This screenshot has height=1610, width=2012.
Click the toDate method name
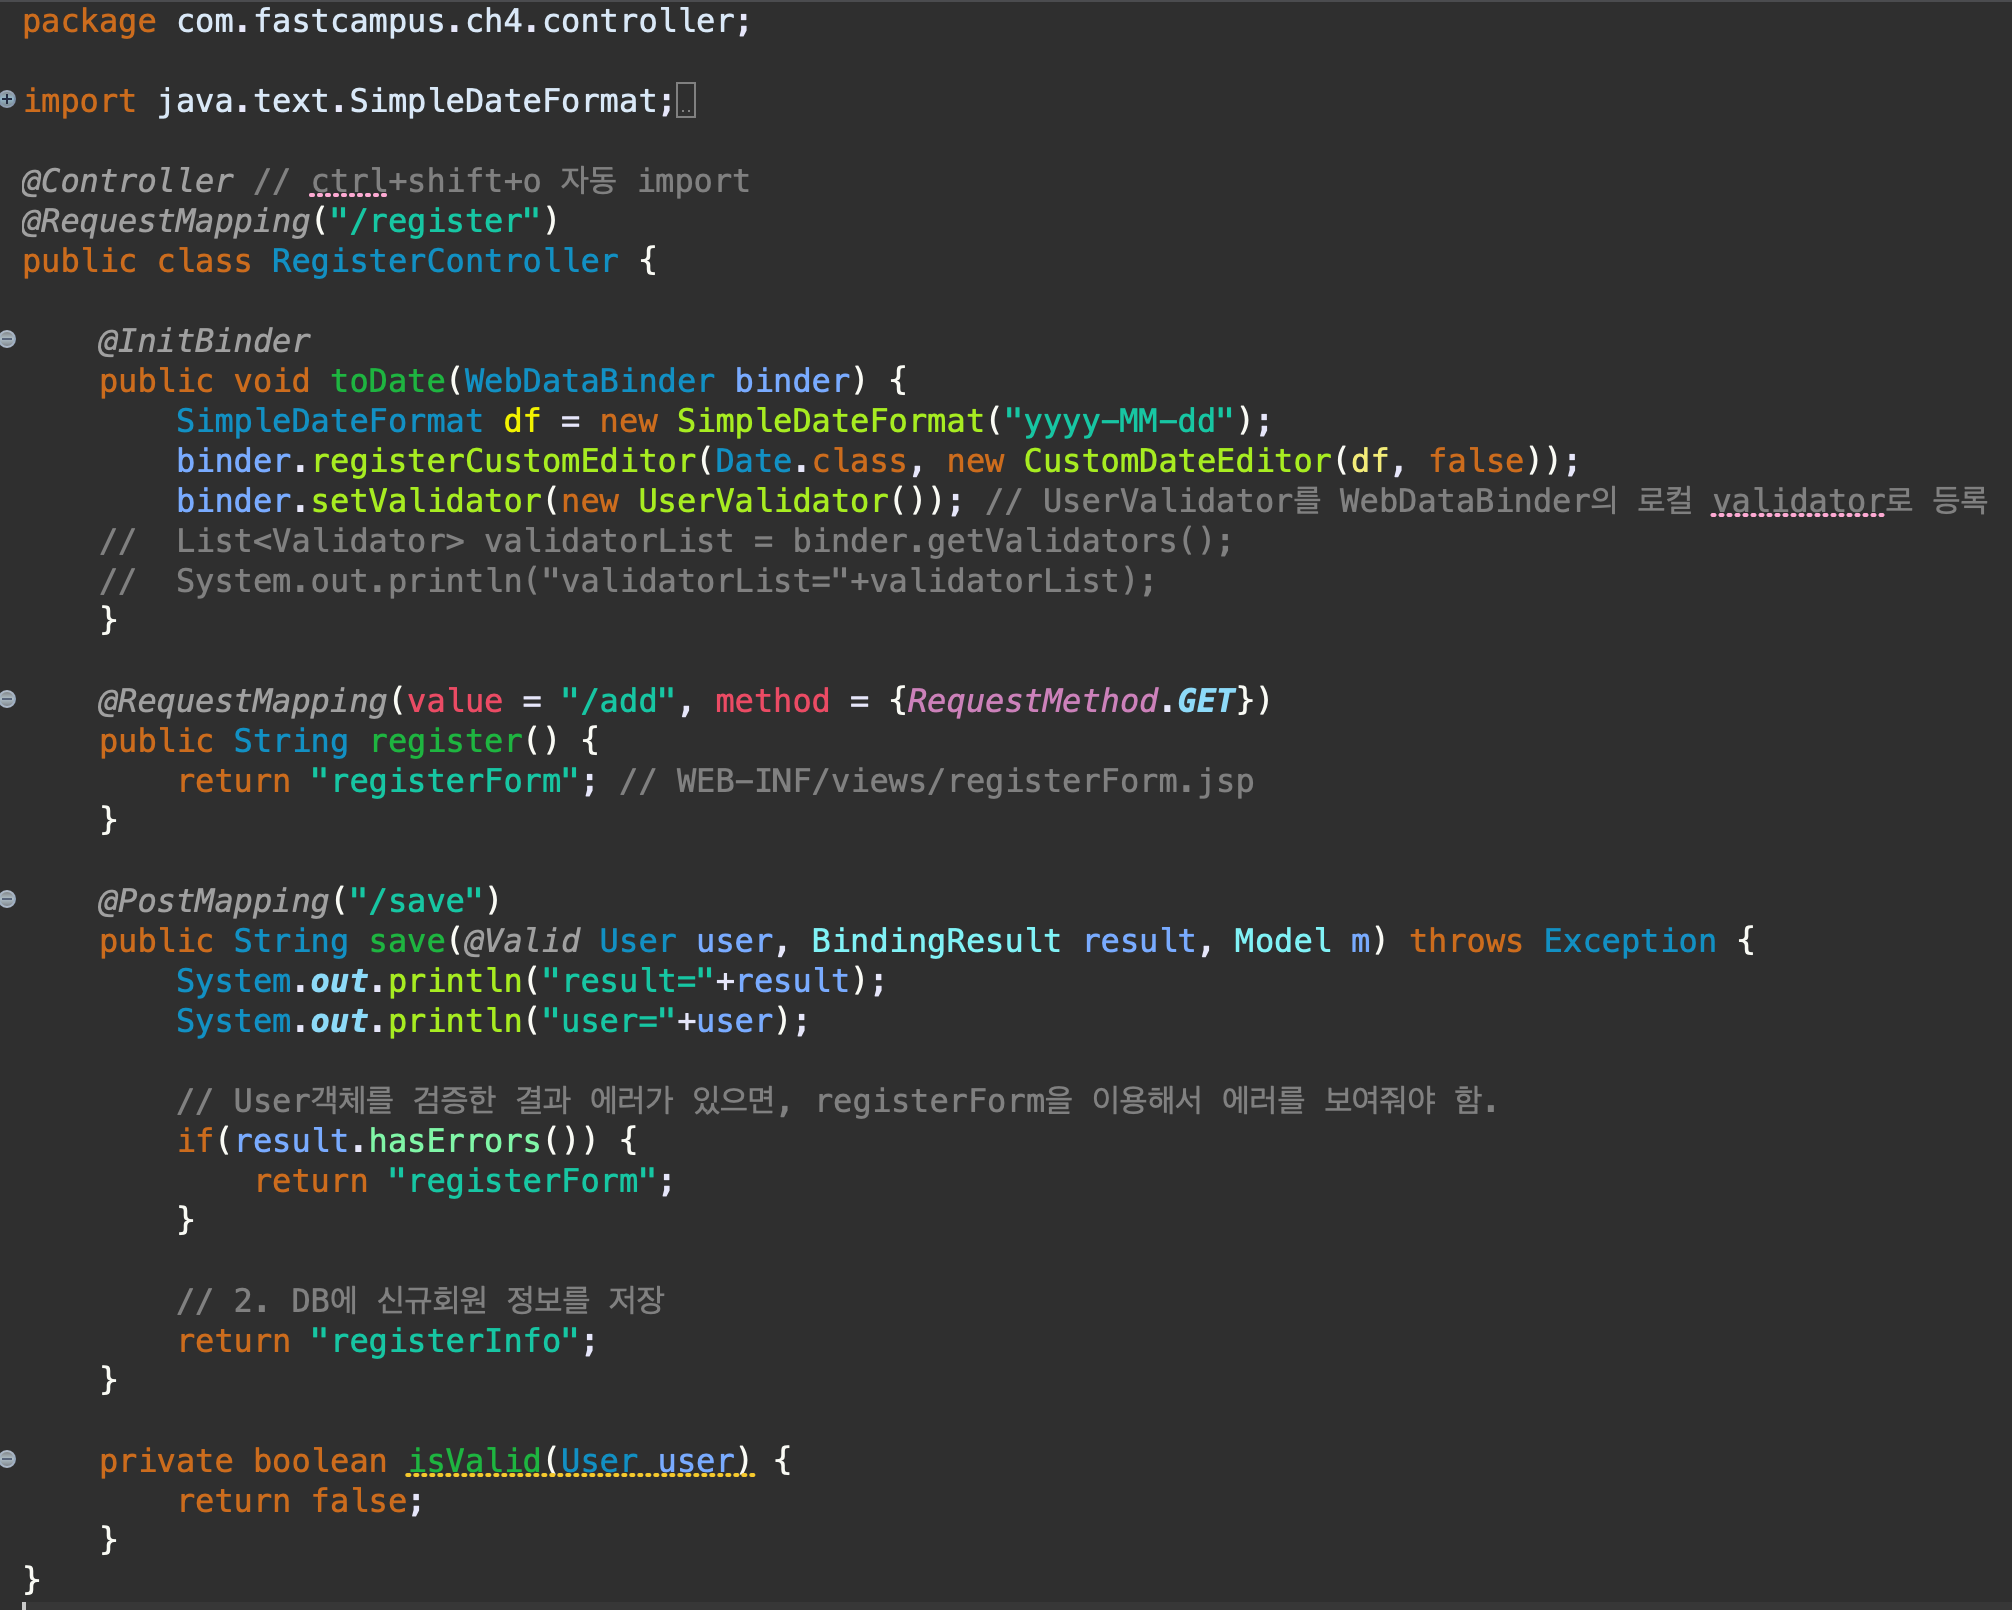(388, 381)
